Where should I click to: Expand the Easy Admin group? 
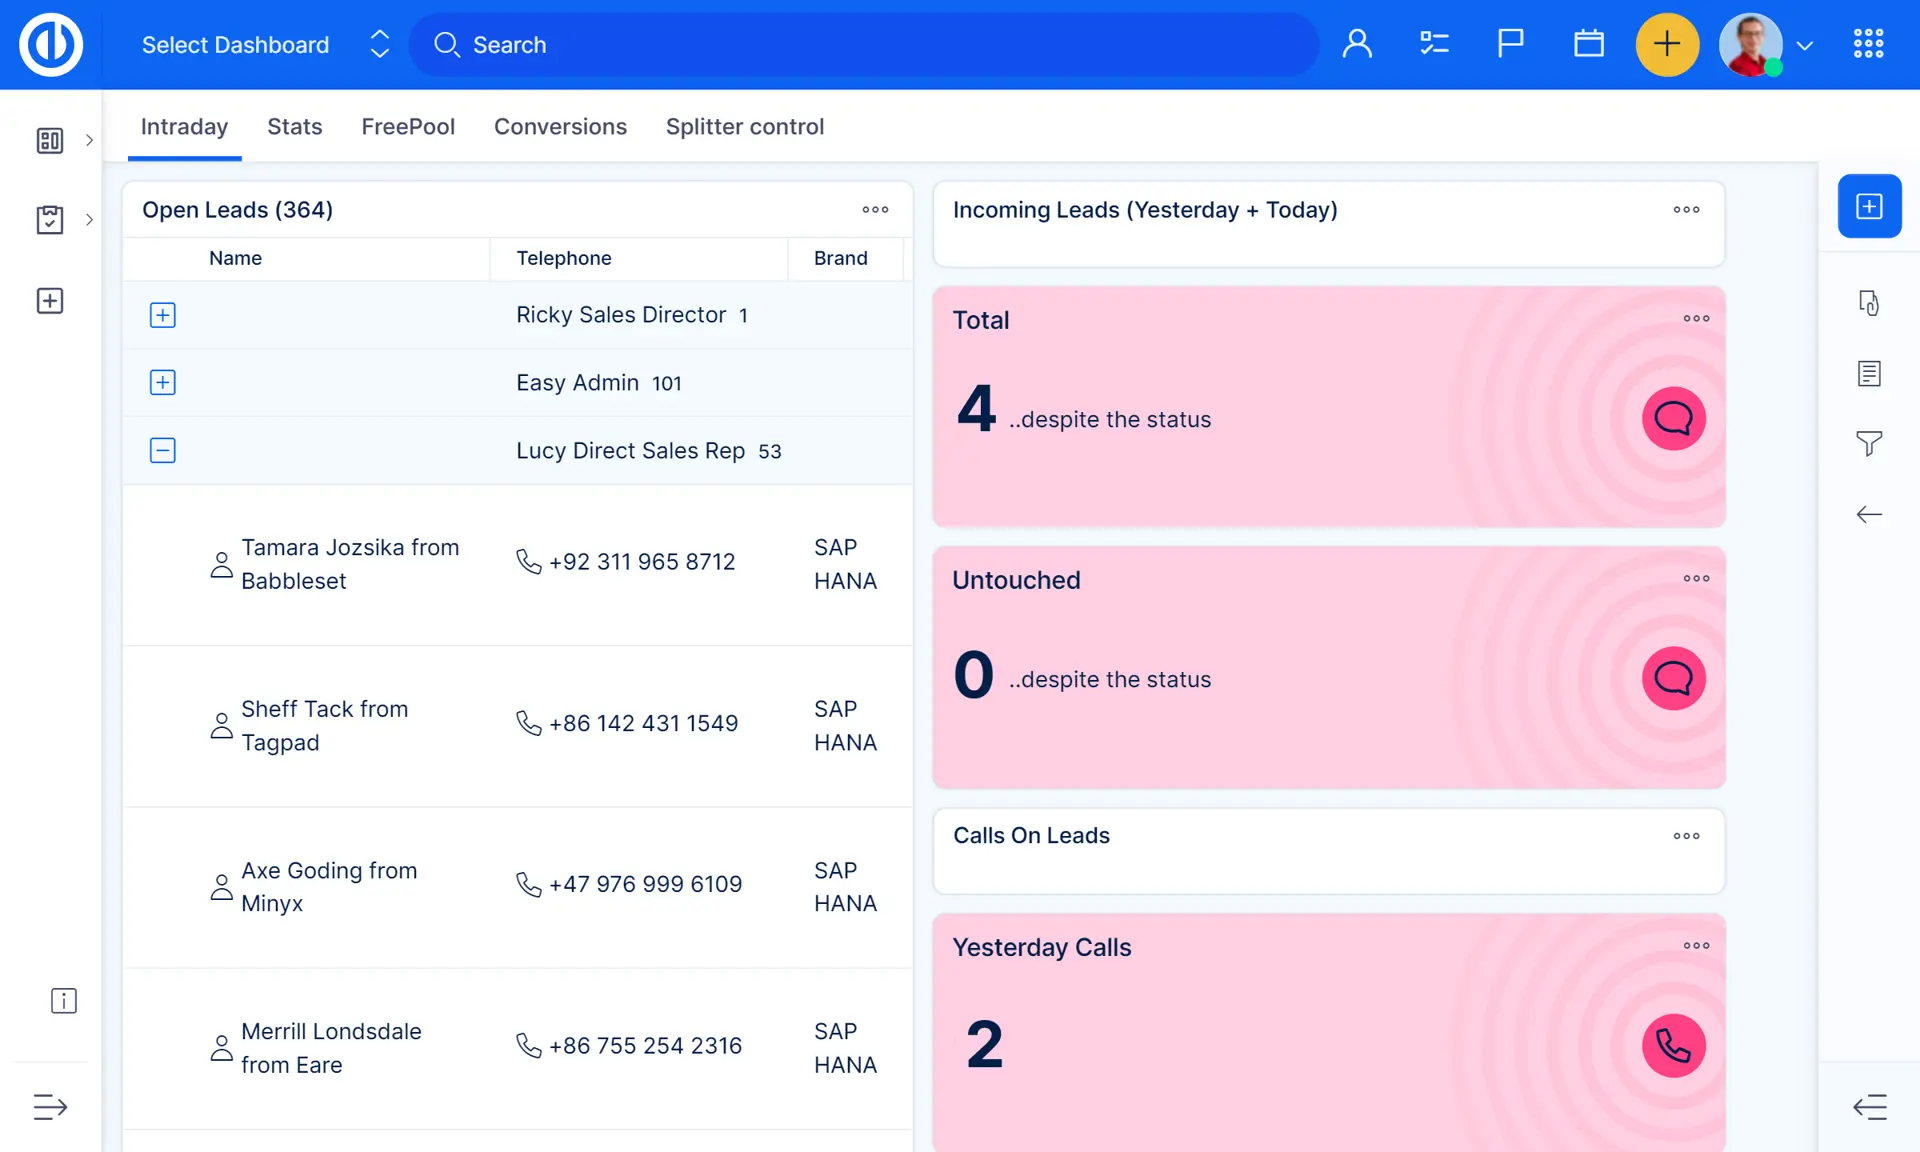[x=162, y=383]
